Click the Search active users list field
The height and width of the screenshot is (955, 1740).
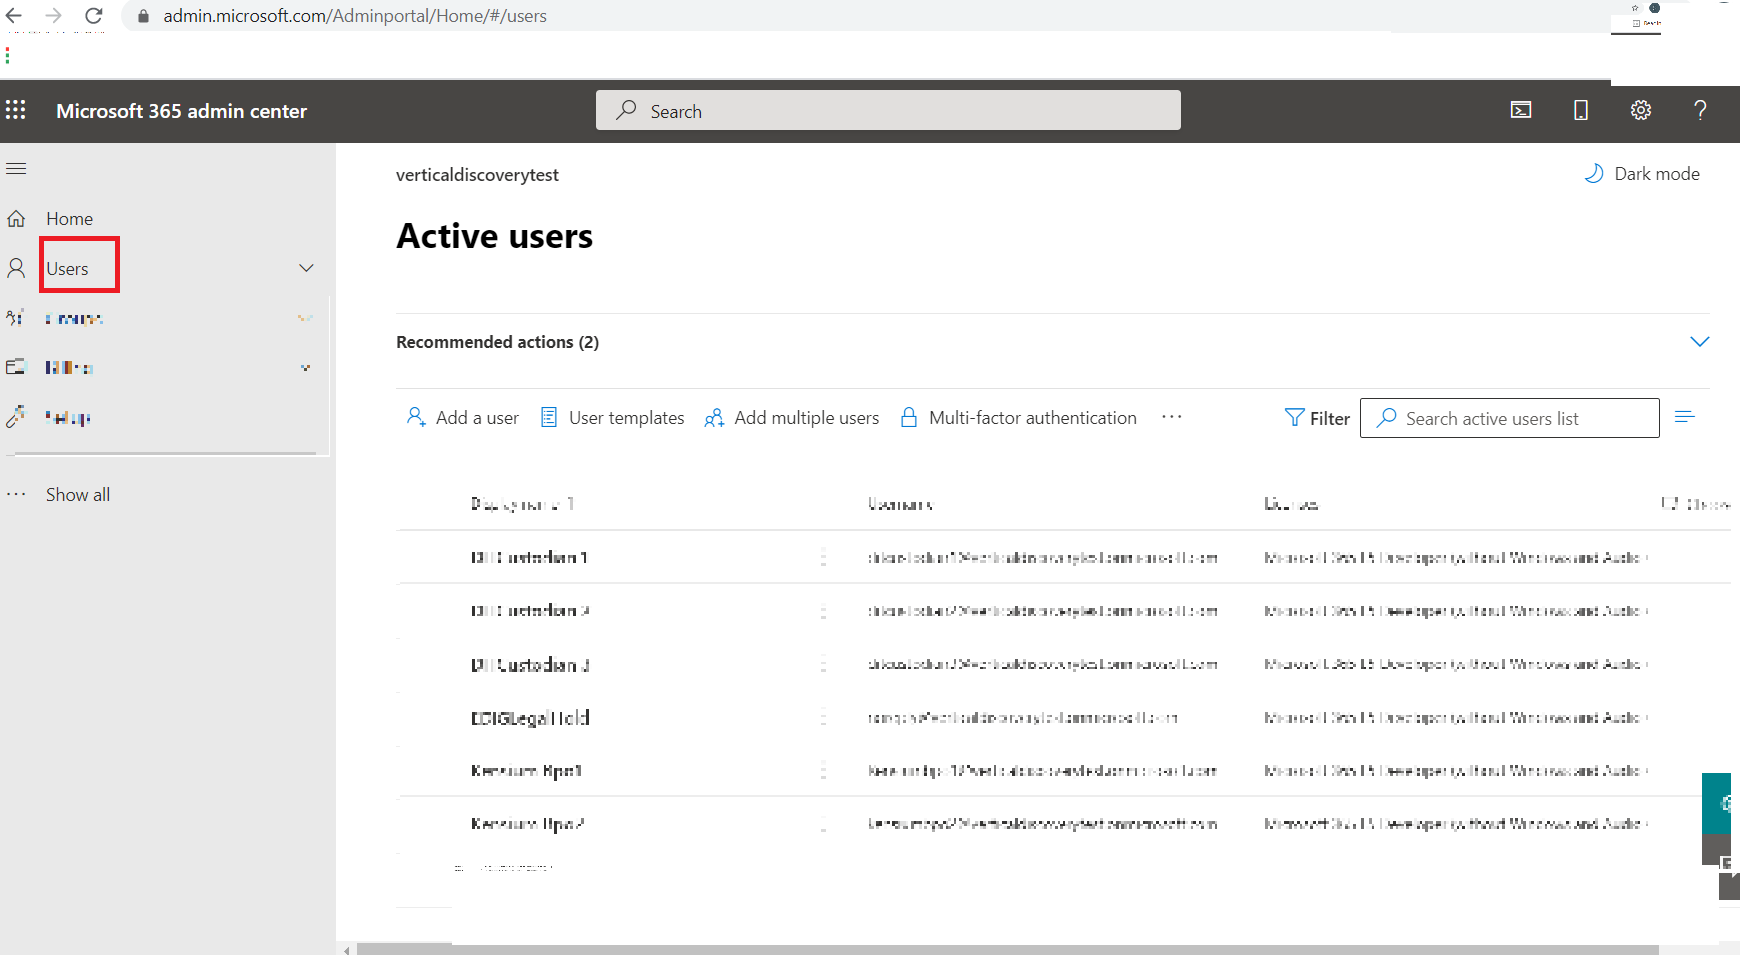point(1510,418)
